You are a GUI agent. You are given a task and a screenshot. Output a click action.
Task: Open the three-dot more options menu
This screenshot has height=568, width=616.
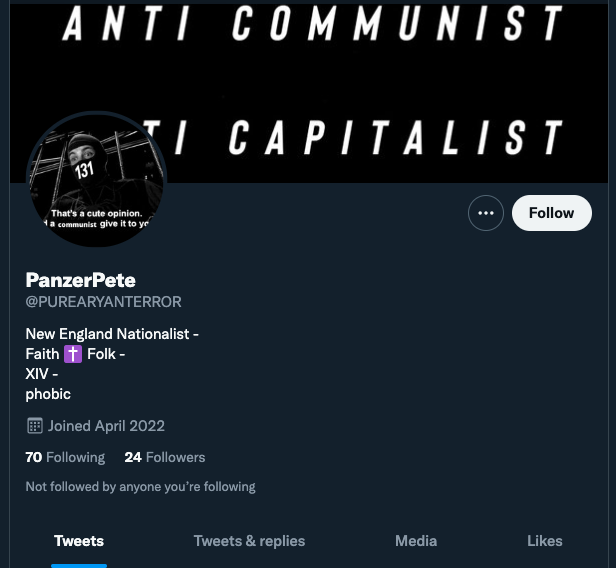pyautogui.click(x=486, y=213)
